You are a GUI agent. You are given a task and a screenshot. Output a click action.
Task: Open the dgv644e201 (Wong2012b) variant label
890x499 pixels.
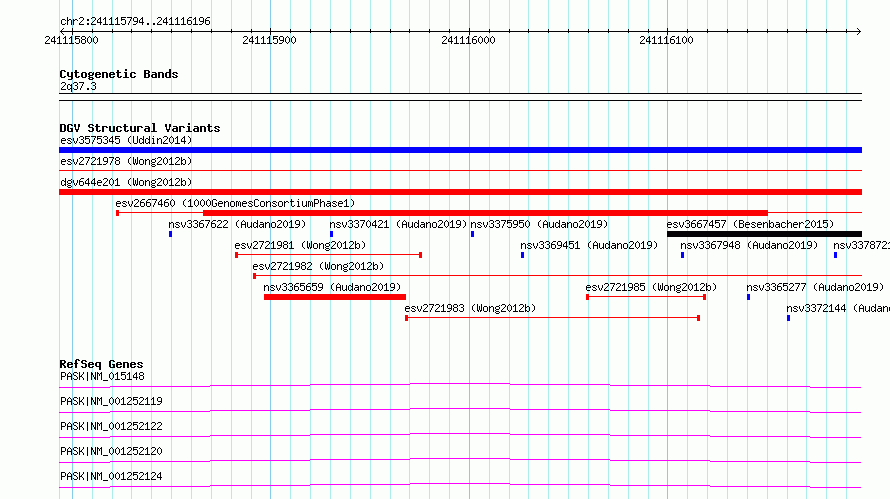(126, 182)
